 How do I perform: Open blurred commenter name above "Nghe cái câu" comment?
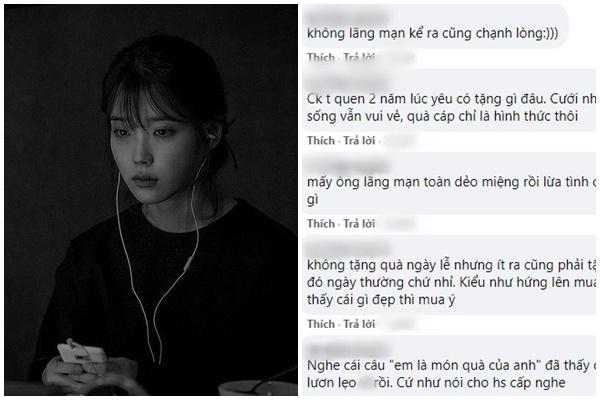(x=347, y=349)
